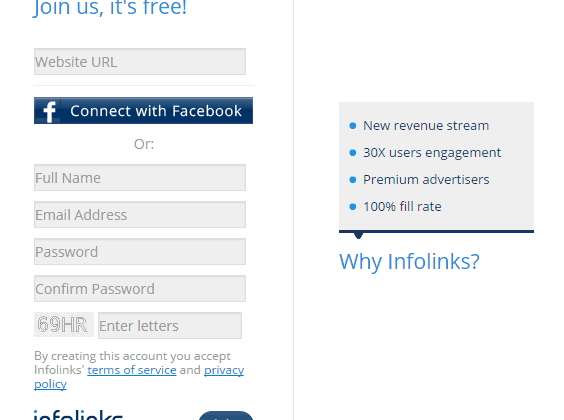The width and height of the screenshot is (564, 420).
Task: Select the Confirm Password field
Action: pyautogui.click(x=140, y=289)
